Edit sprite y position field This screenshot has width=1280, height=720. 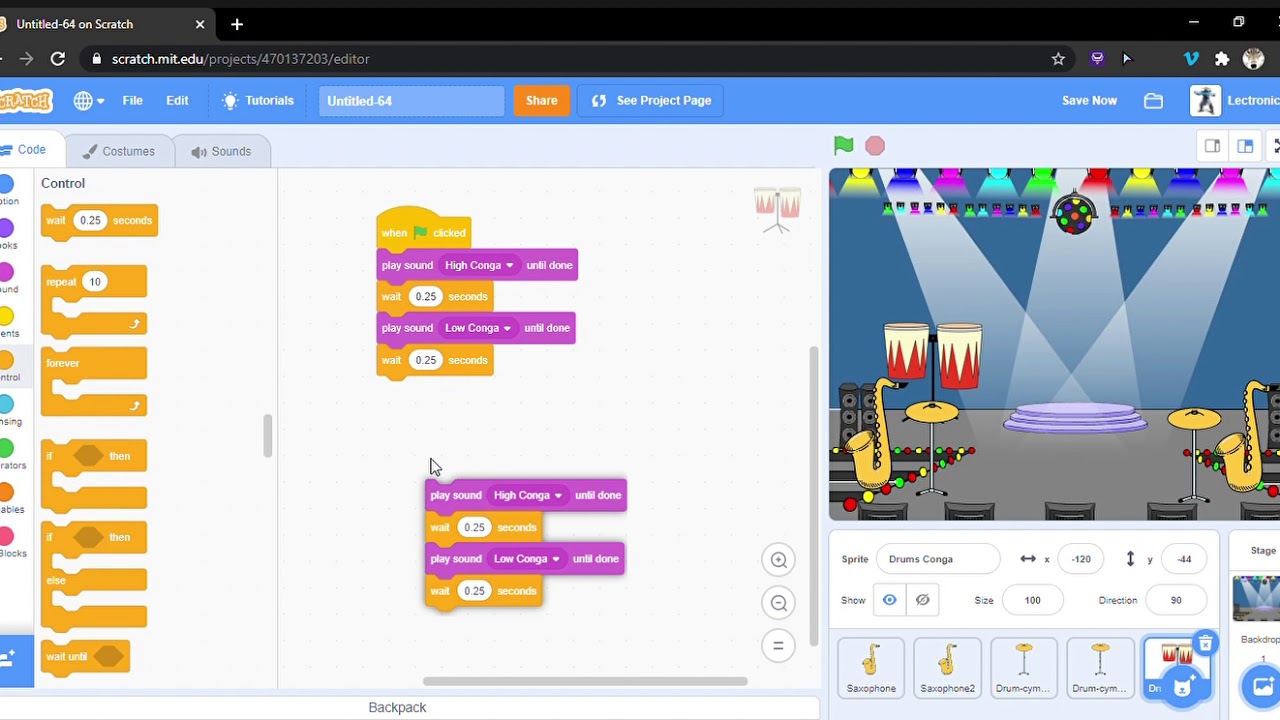(1184, 559)
